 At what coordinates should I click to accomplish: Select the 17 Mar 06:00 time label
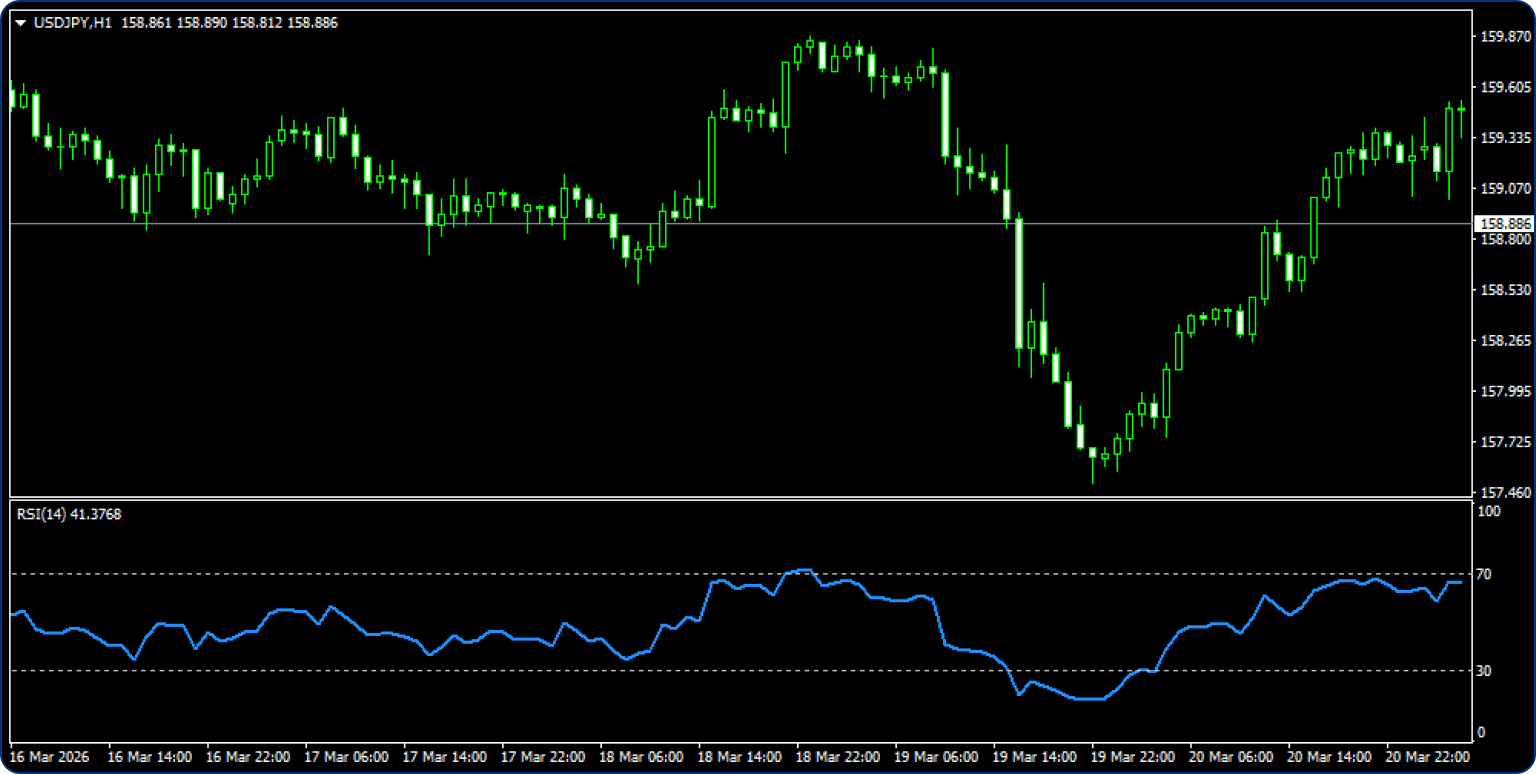pos(346,757)
